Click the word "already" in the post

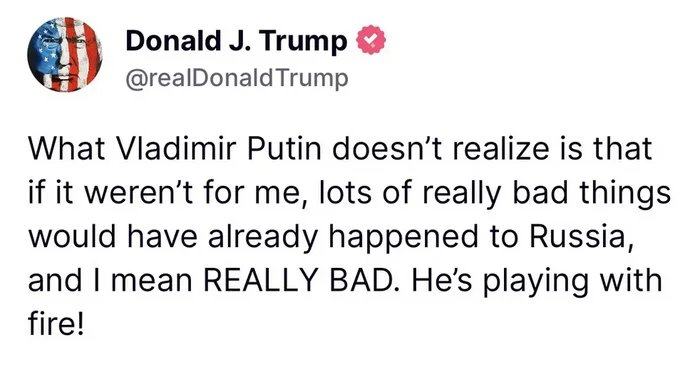tap(264, 239)
